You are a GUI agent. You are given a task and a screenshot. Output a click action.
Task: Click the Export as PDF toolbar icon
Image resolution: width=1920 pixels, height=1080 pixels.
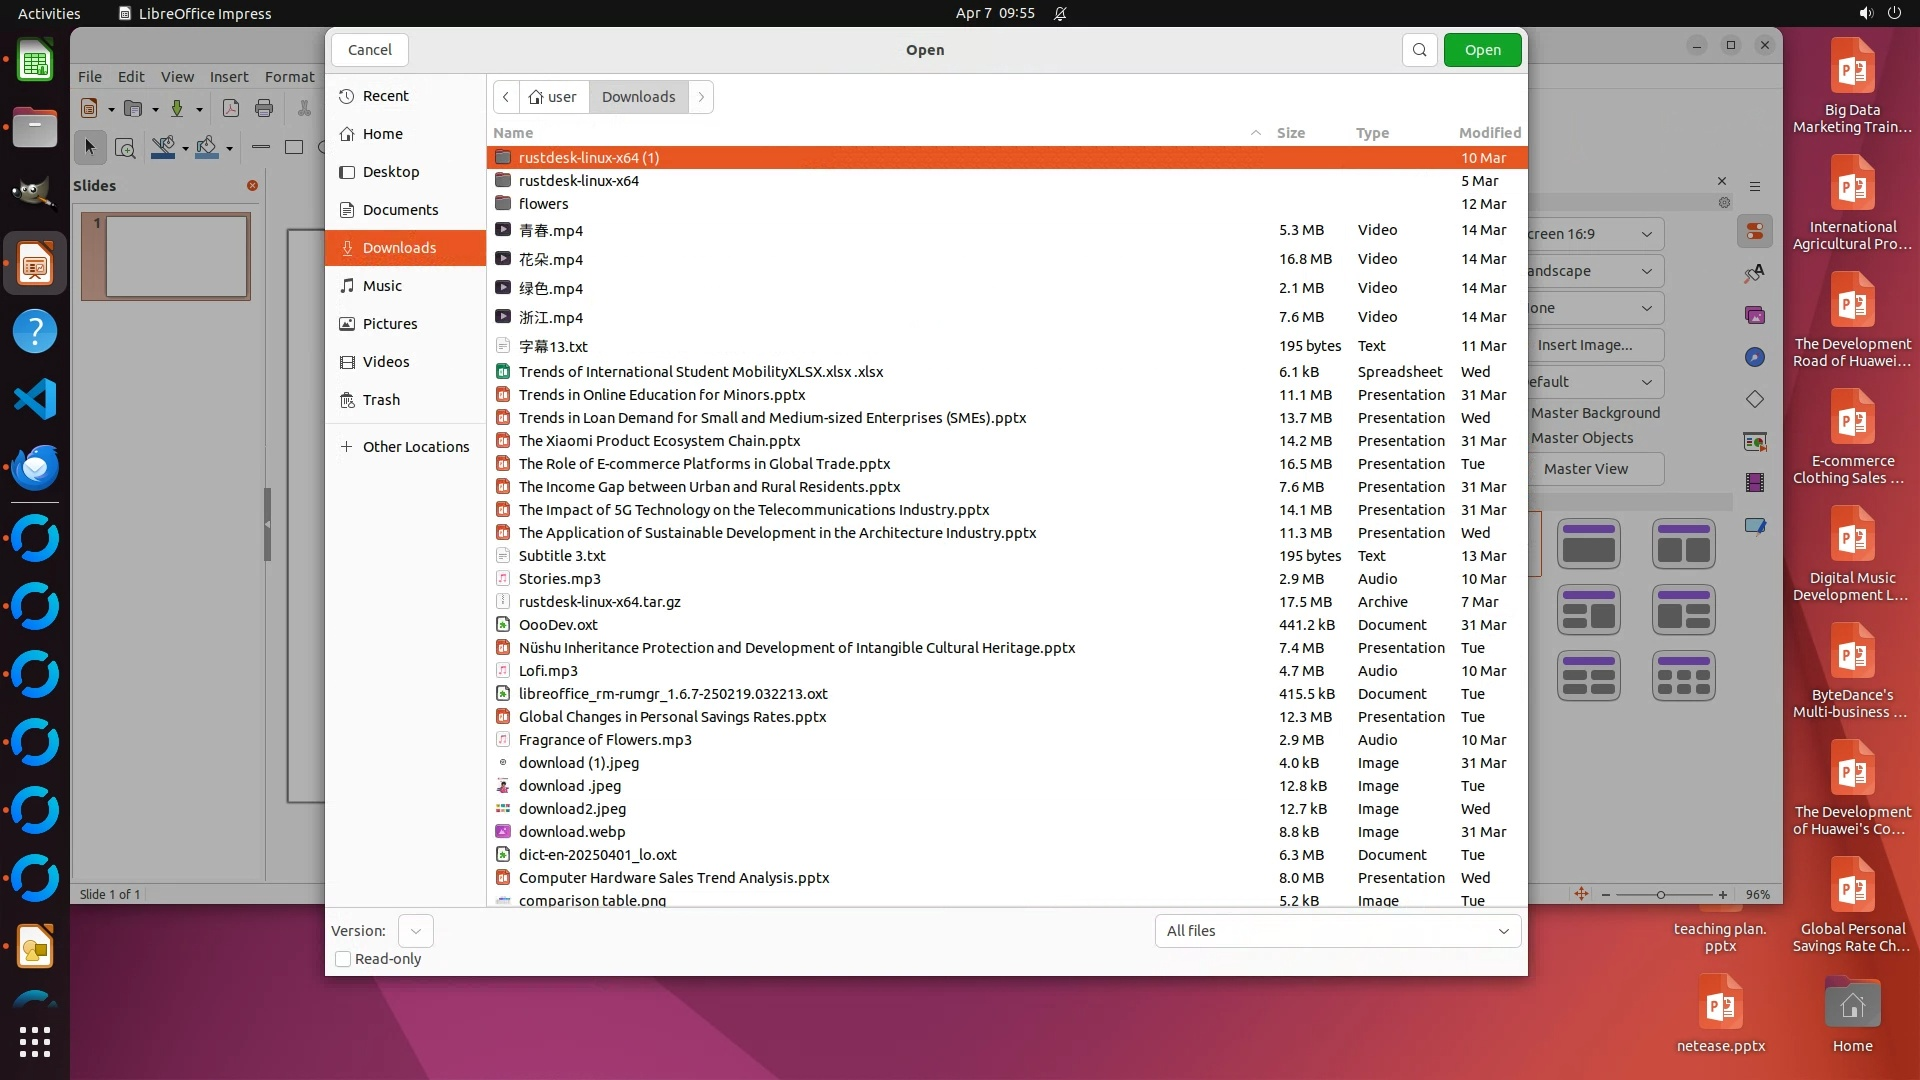(231, 108)
